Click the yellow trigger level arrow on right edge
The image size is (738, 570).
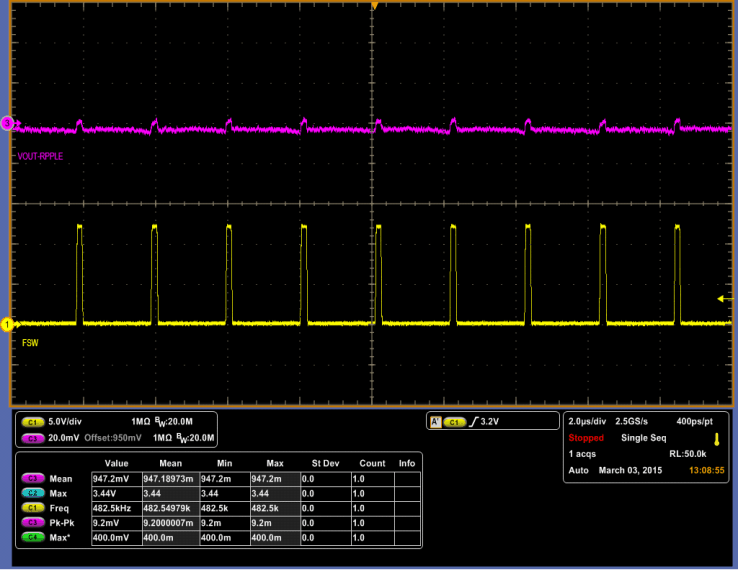click(725, 299)
